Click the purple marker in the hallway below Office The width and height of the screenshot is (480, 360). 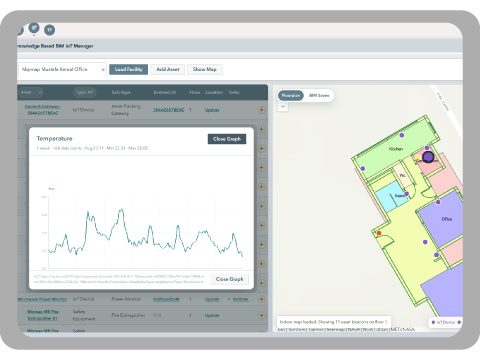pos(425,242)
